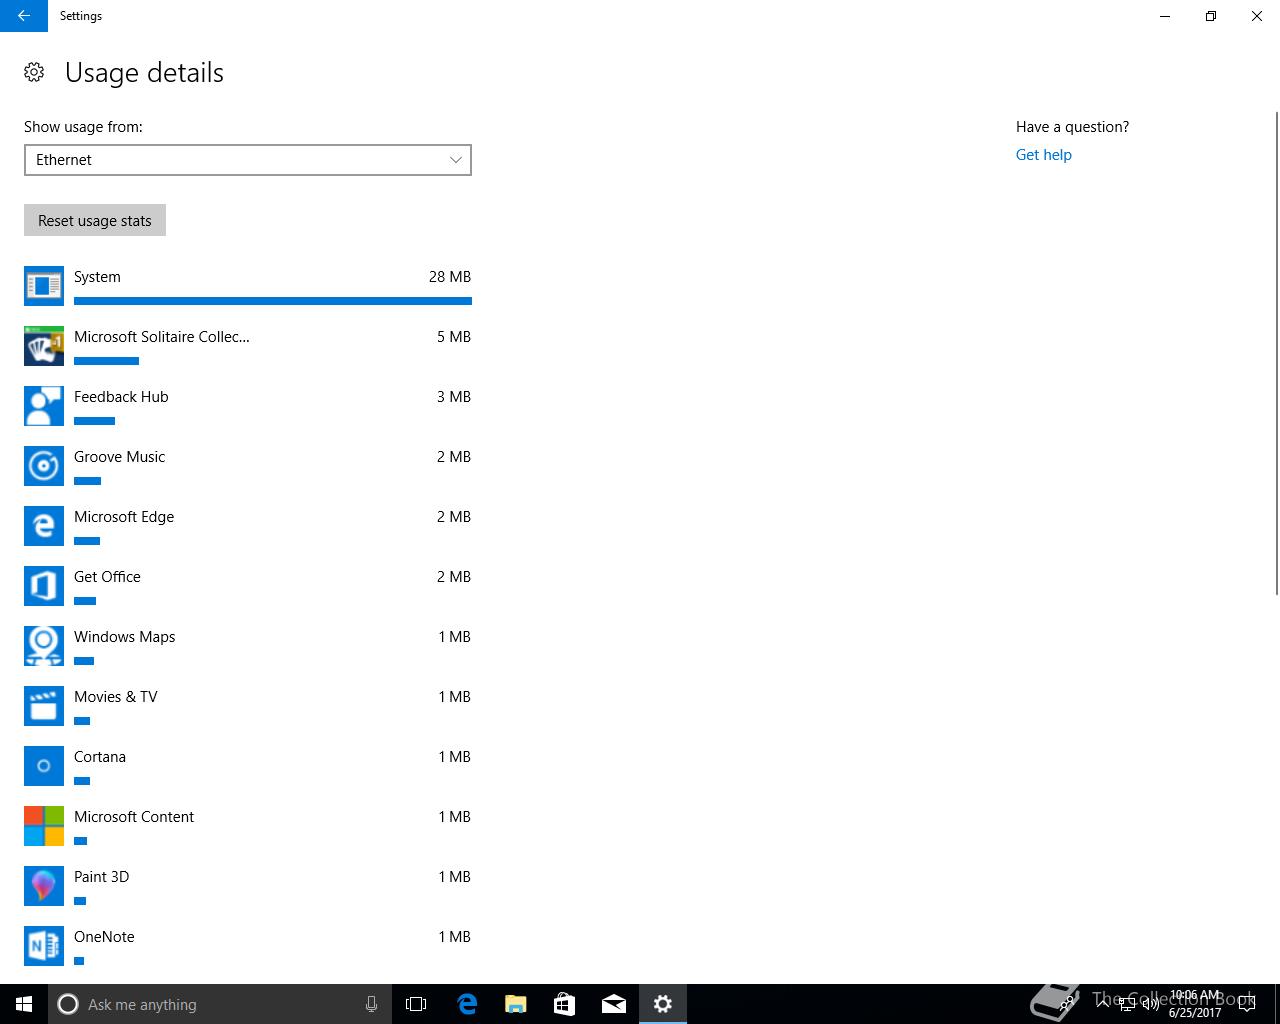This screenshot has width=1280, height=1024.
Task: Click the System app icon
Action: click(44, 286)
